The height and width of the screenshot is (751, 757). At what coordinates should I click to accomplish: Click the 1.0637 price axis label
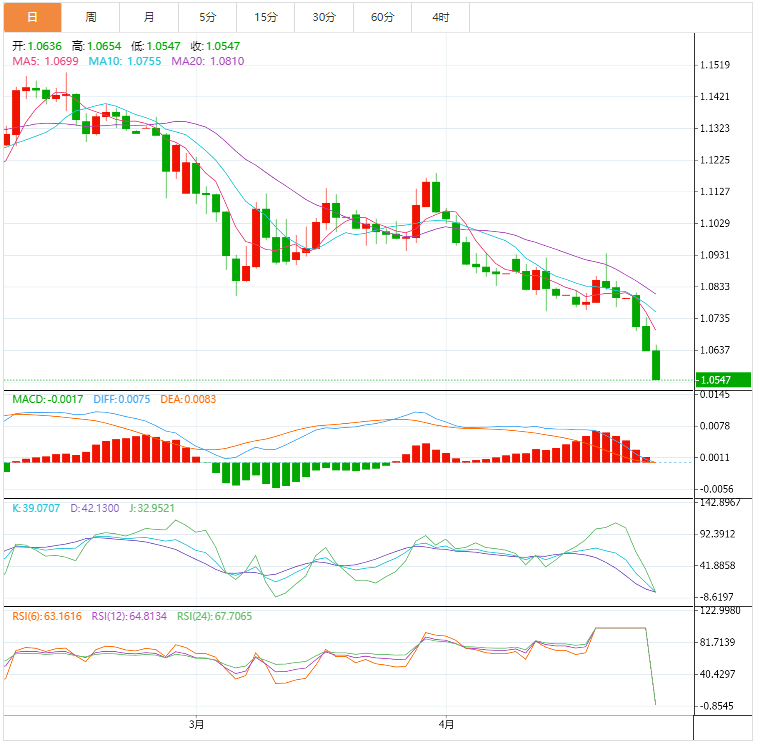click(x=715, y=350)
